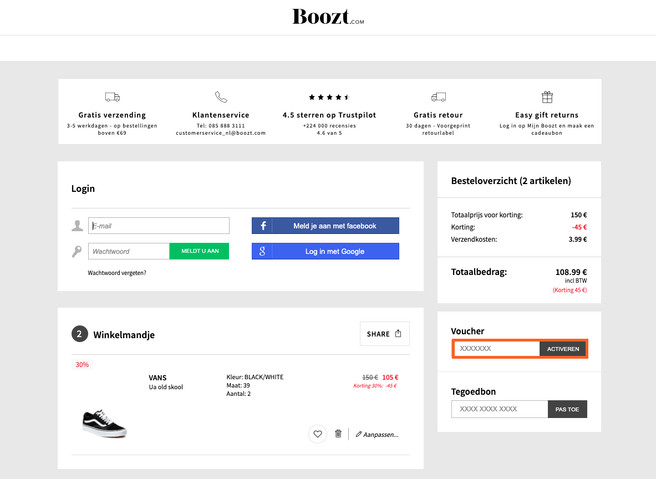Click the return truck icon above Gratis retour
The height and width of the screenshot is (479, 656).
coord(438,97)
